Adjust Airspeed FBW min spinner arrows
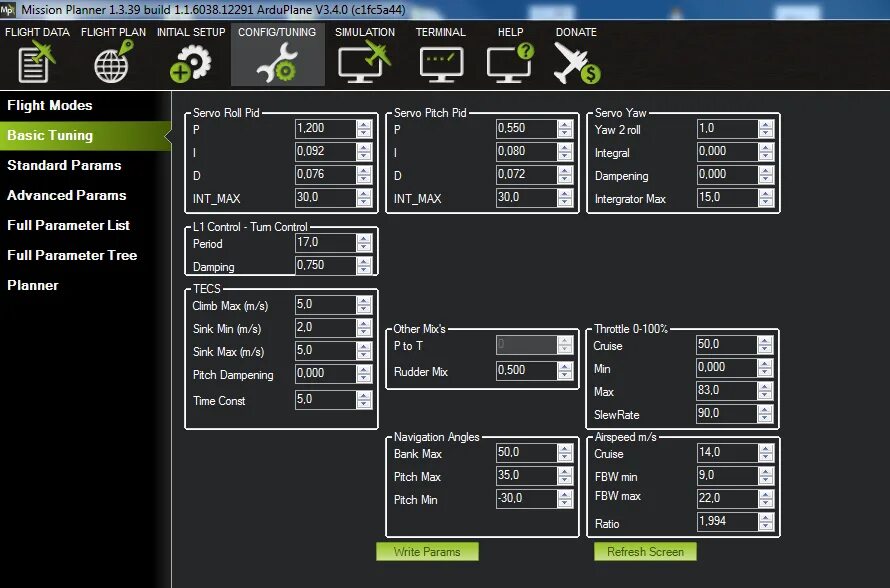Image resolution: width=890 pixels, height=588 pixels. tap(766, 476)
